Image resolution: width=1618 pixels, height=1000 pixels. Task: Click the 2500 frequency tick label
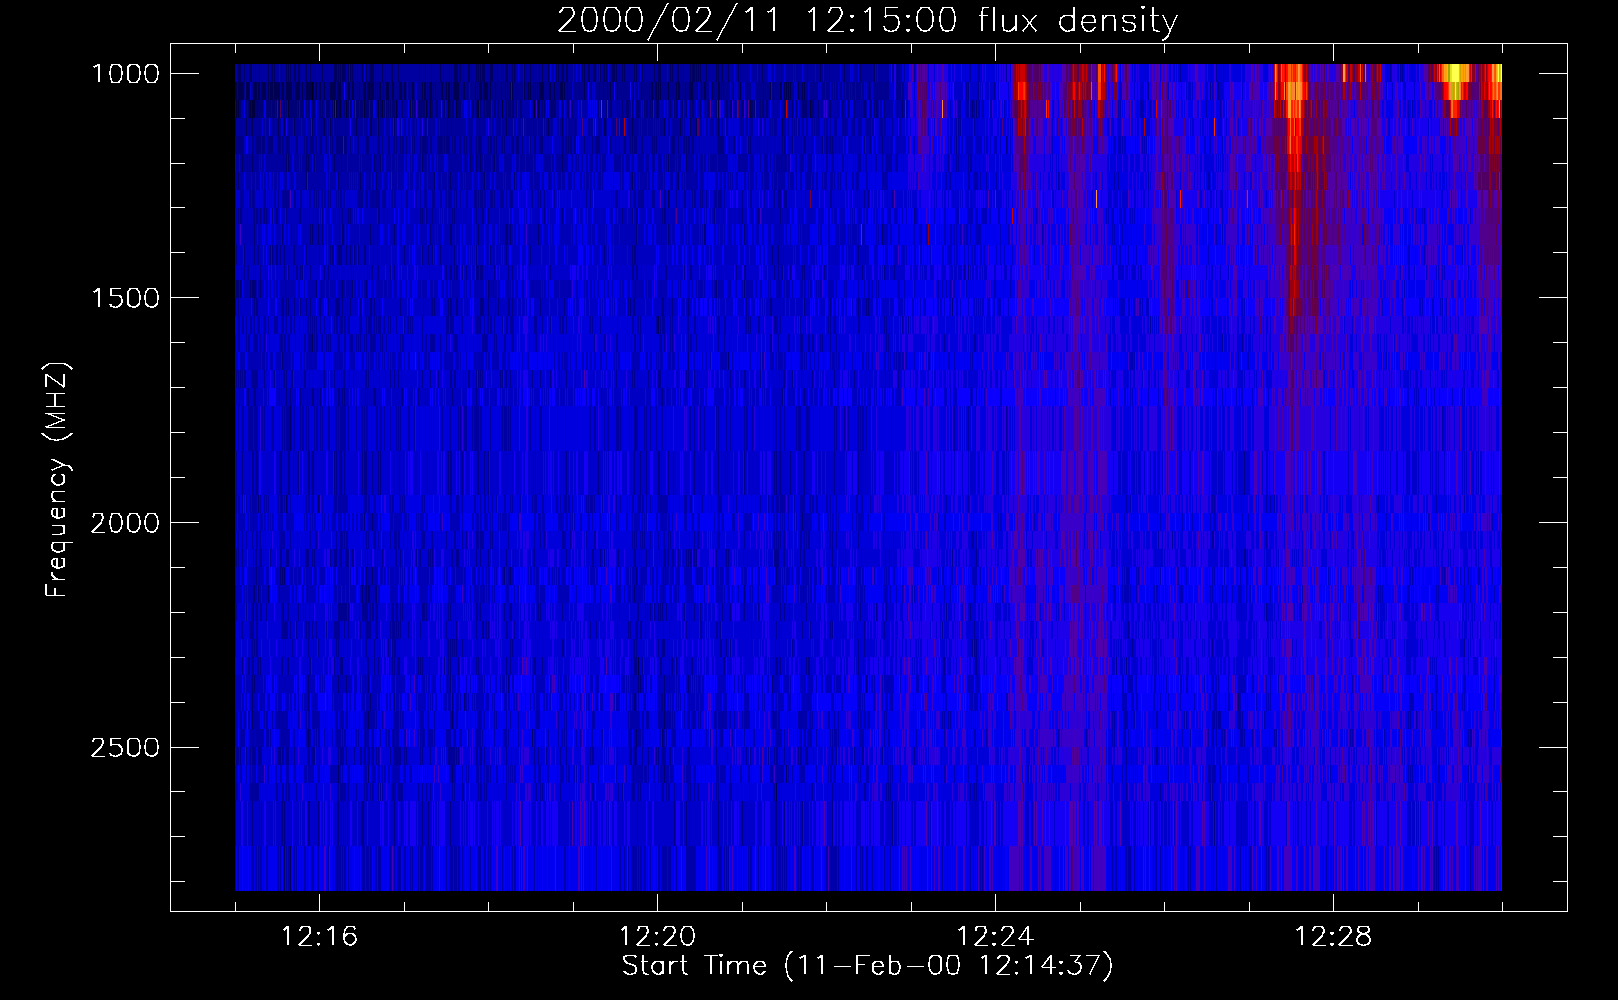pyautogui.click(x=124, y=748)
